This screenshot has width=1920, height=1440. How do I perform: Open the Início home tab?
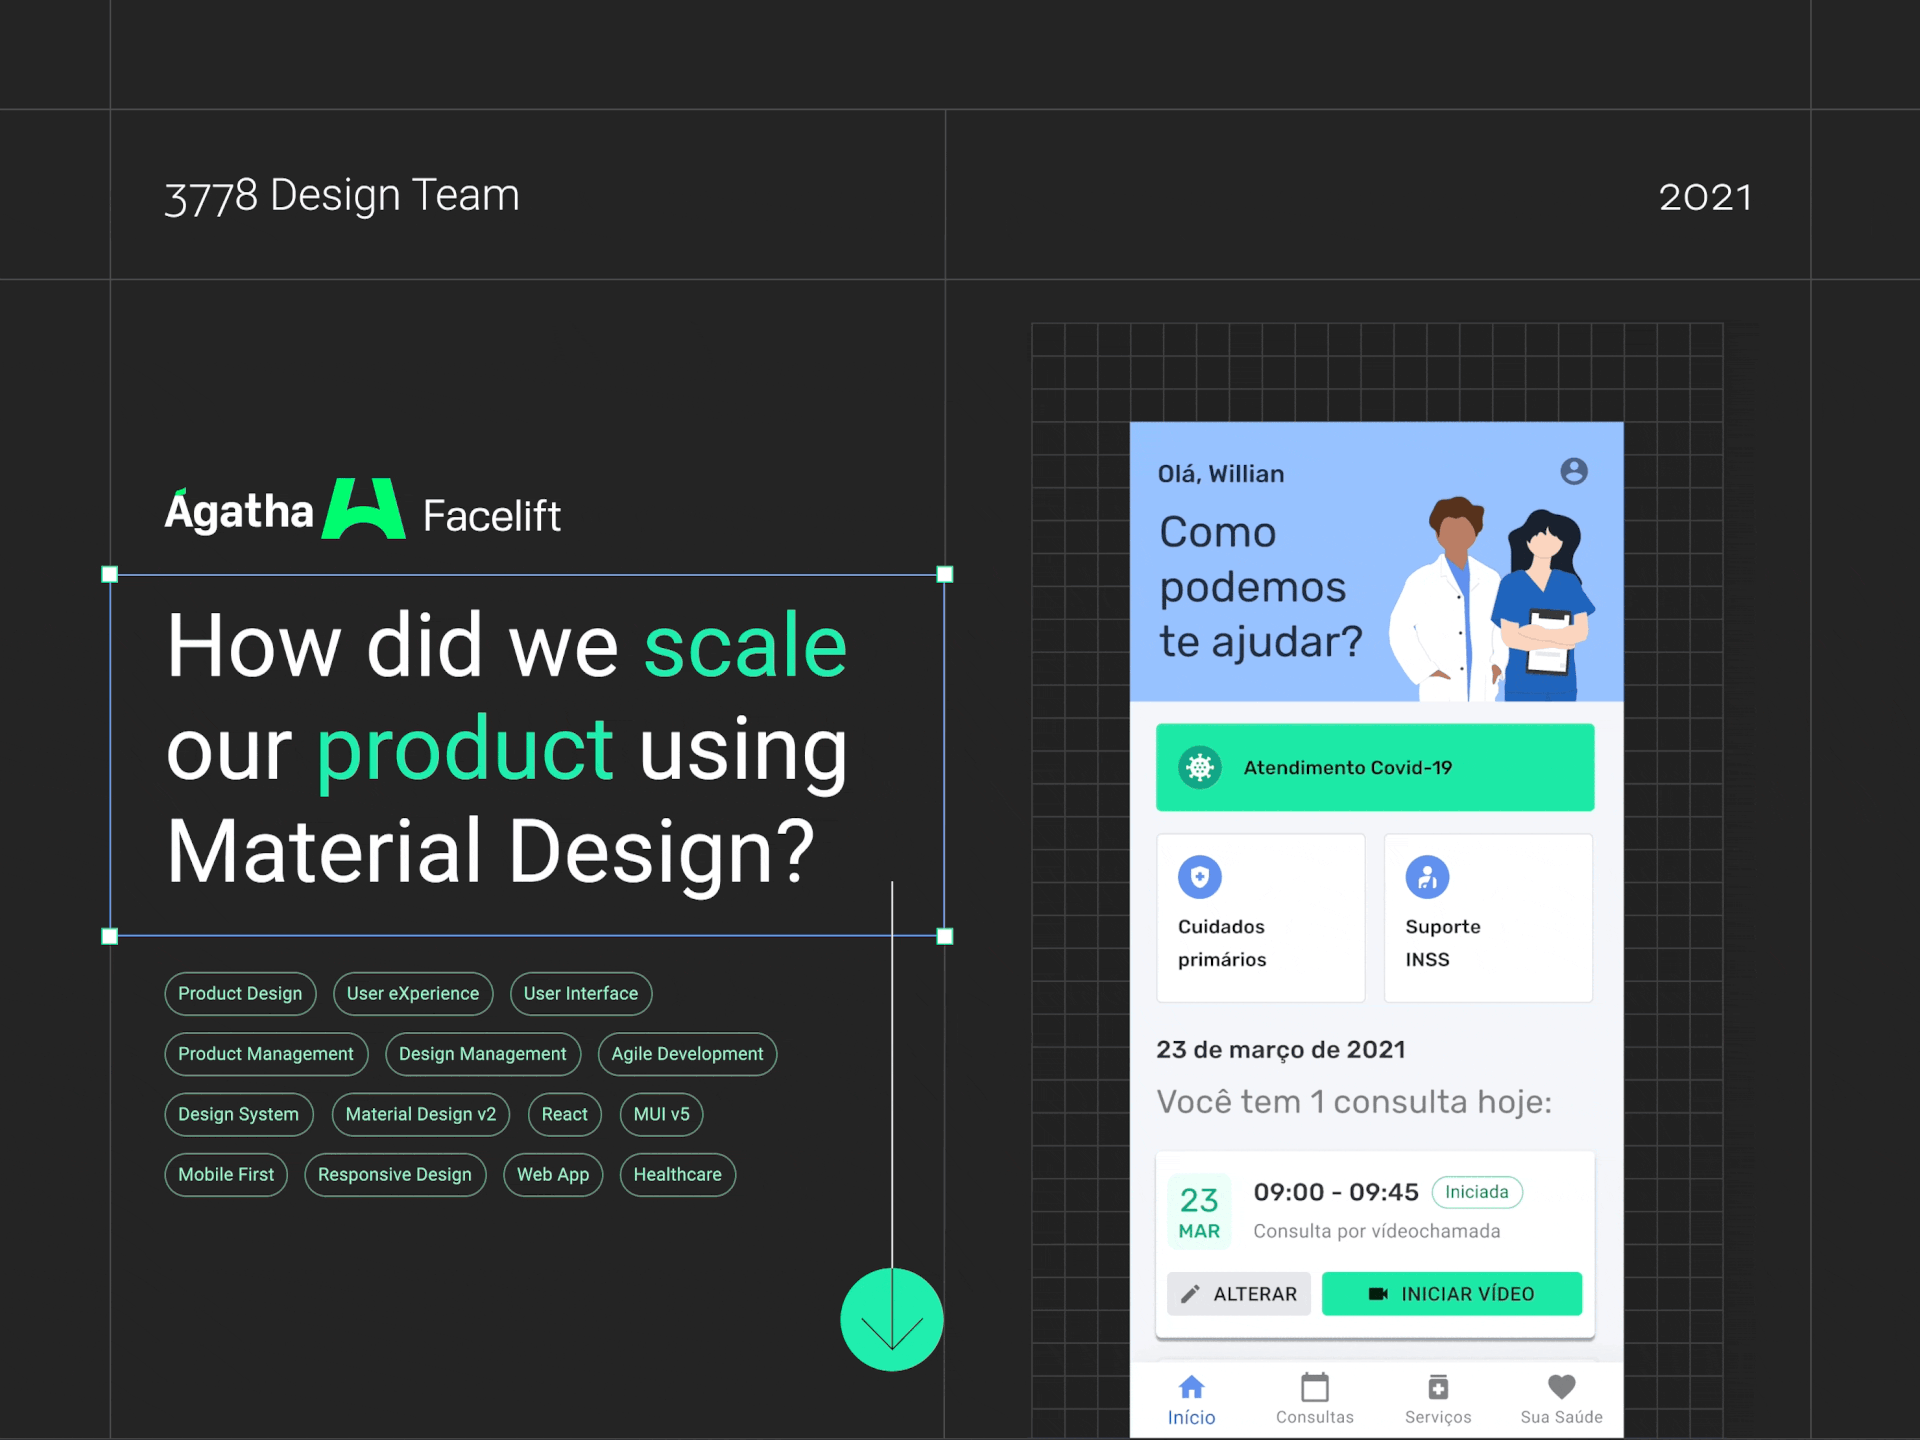coord(1191,1399)
